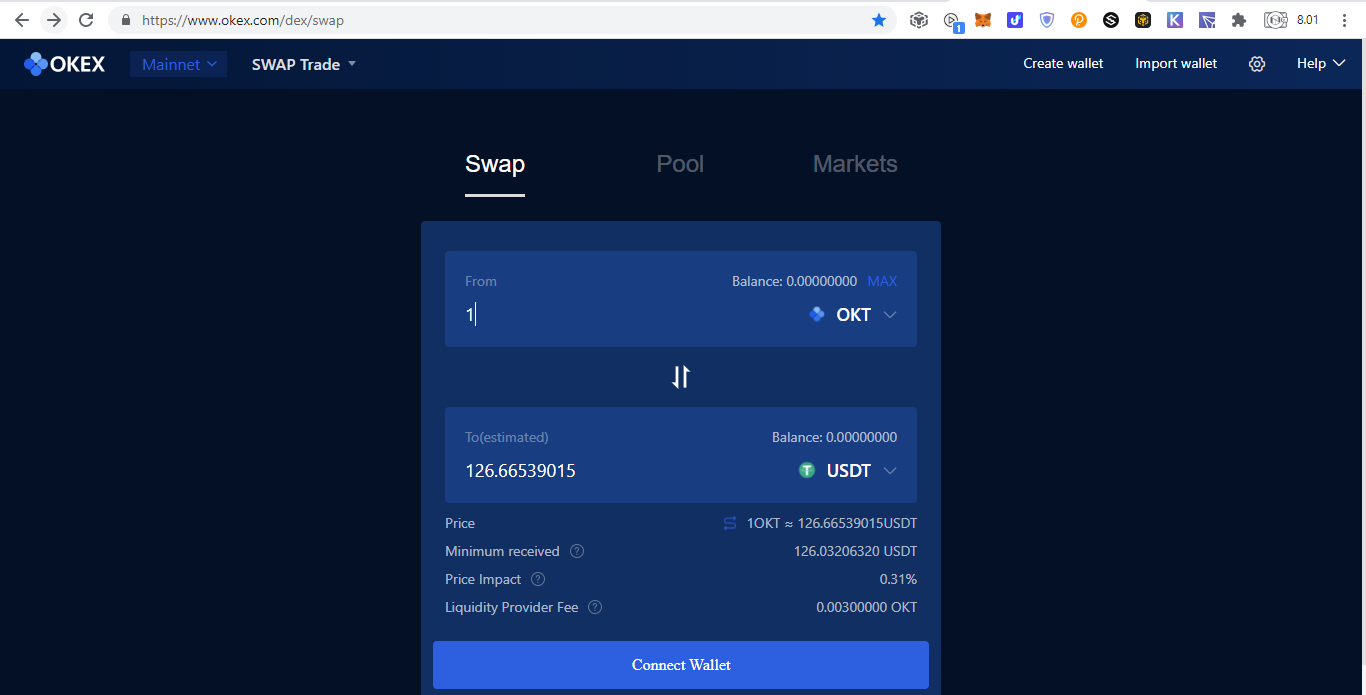The height and width of the screenshot is (695, 1366).
Task: Open the Mainnet network dropdown
Action: pyautogui.click(x=179, y=64)
